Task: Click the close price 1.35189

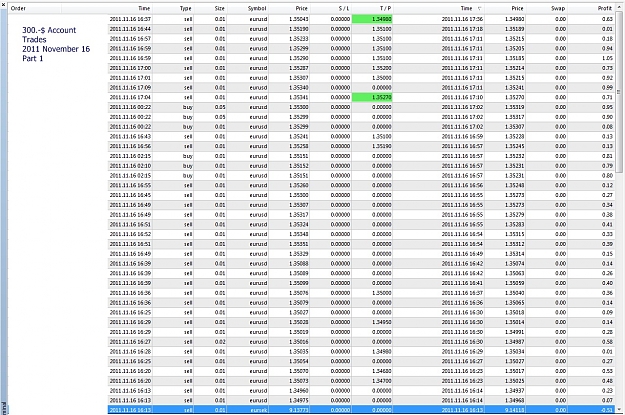Action: [x=515, y=29]
